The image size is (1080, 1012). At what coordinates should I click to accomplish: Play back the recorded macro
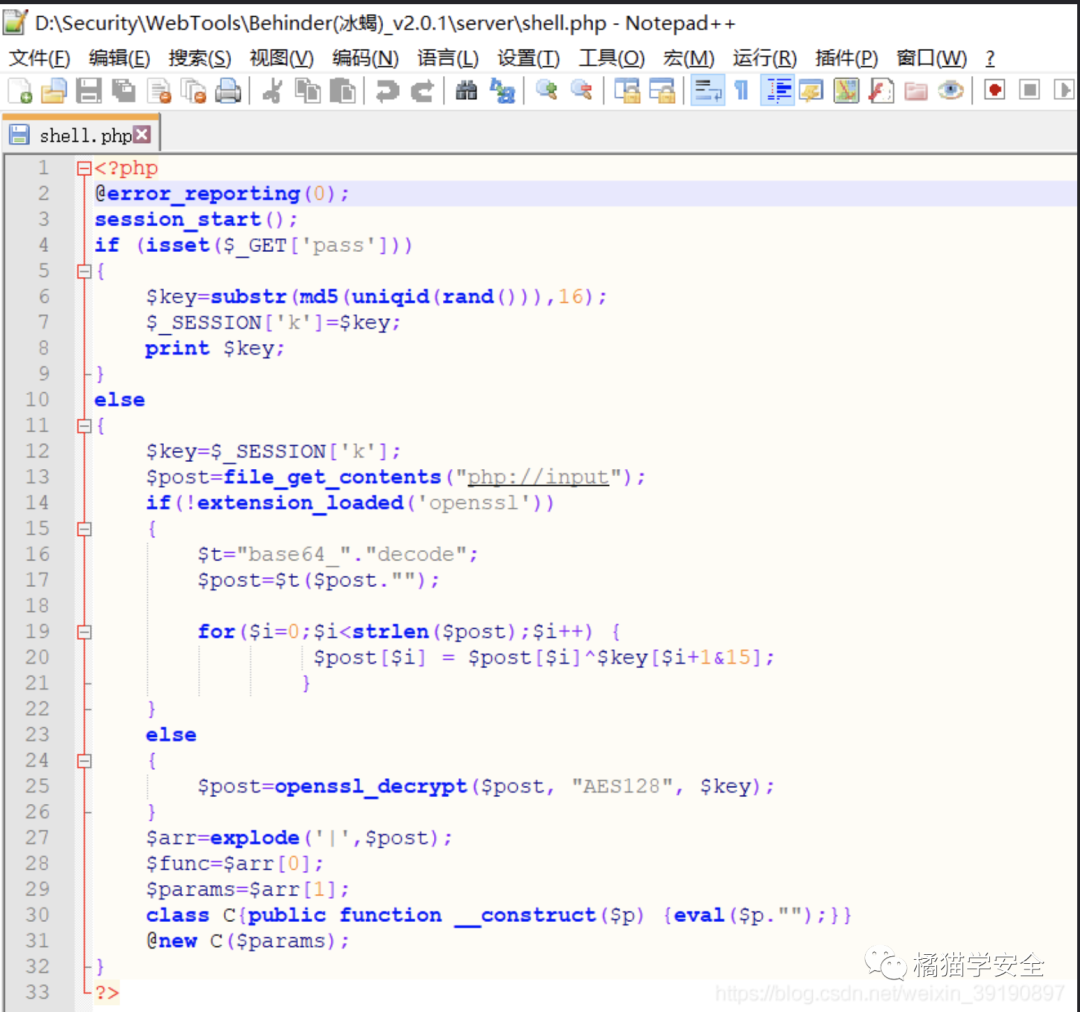coord(1063,91)
